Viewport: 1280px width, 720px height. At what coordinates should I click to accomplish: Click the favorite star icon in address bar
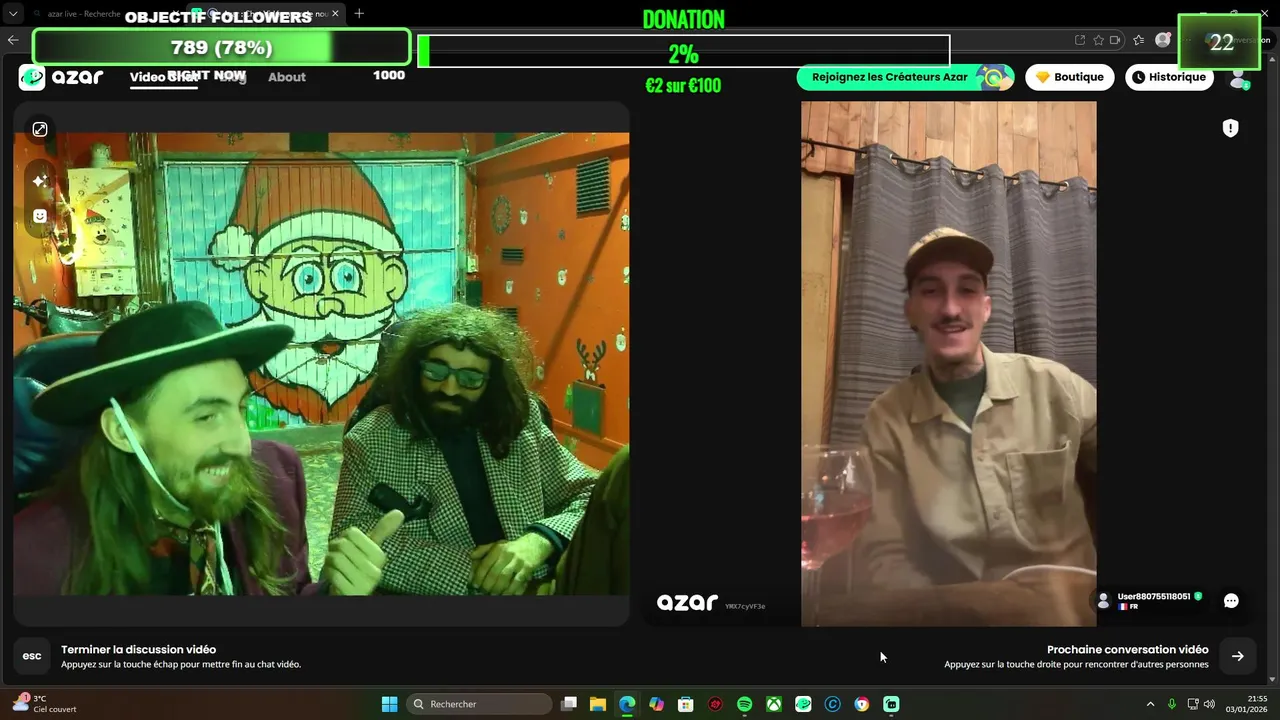1099,40
